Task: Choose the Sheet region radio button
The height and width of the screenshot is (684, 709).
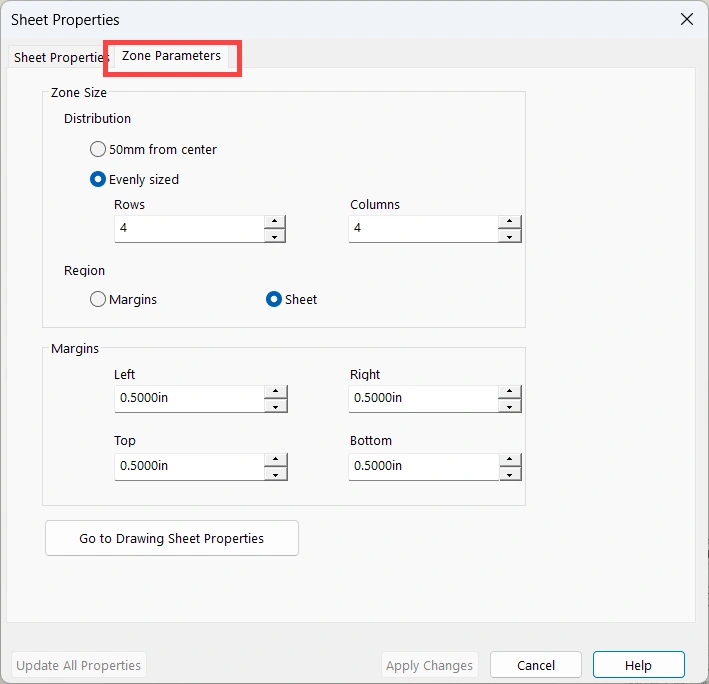Action: (x=274, y=299)
